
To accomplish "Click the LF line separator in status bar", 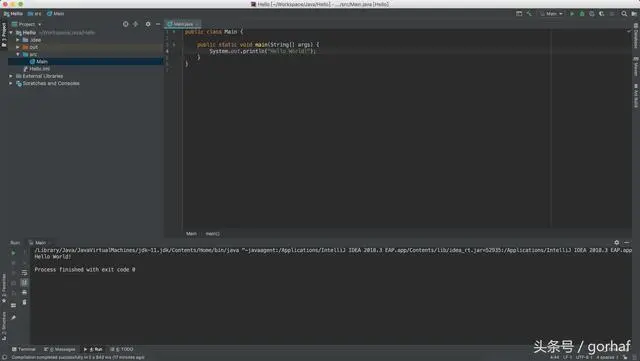I will pos(567,357).
